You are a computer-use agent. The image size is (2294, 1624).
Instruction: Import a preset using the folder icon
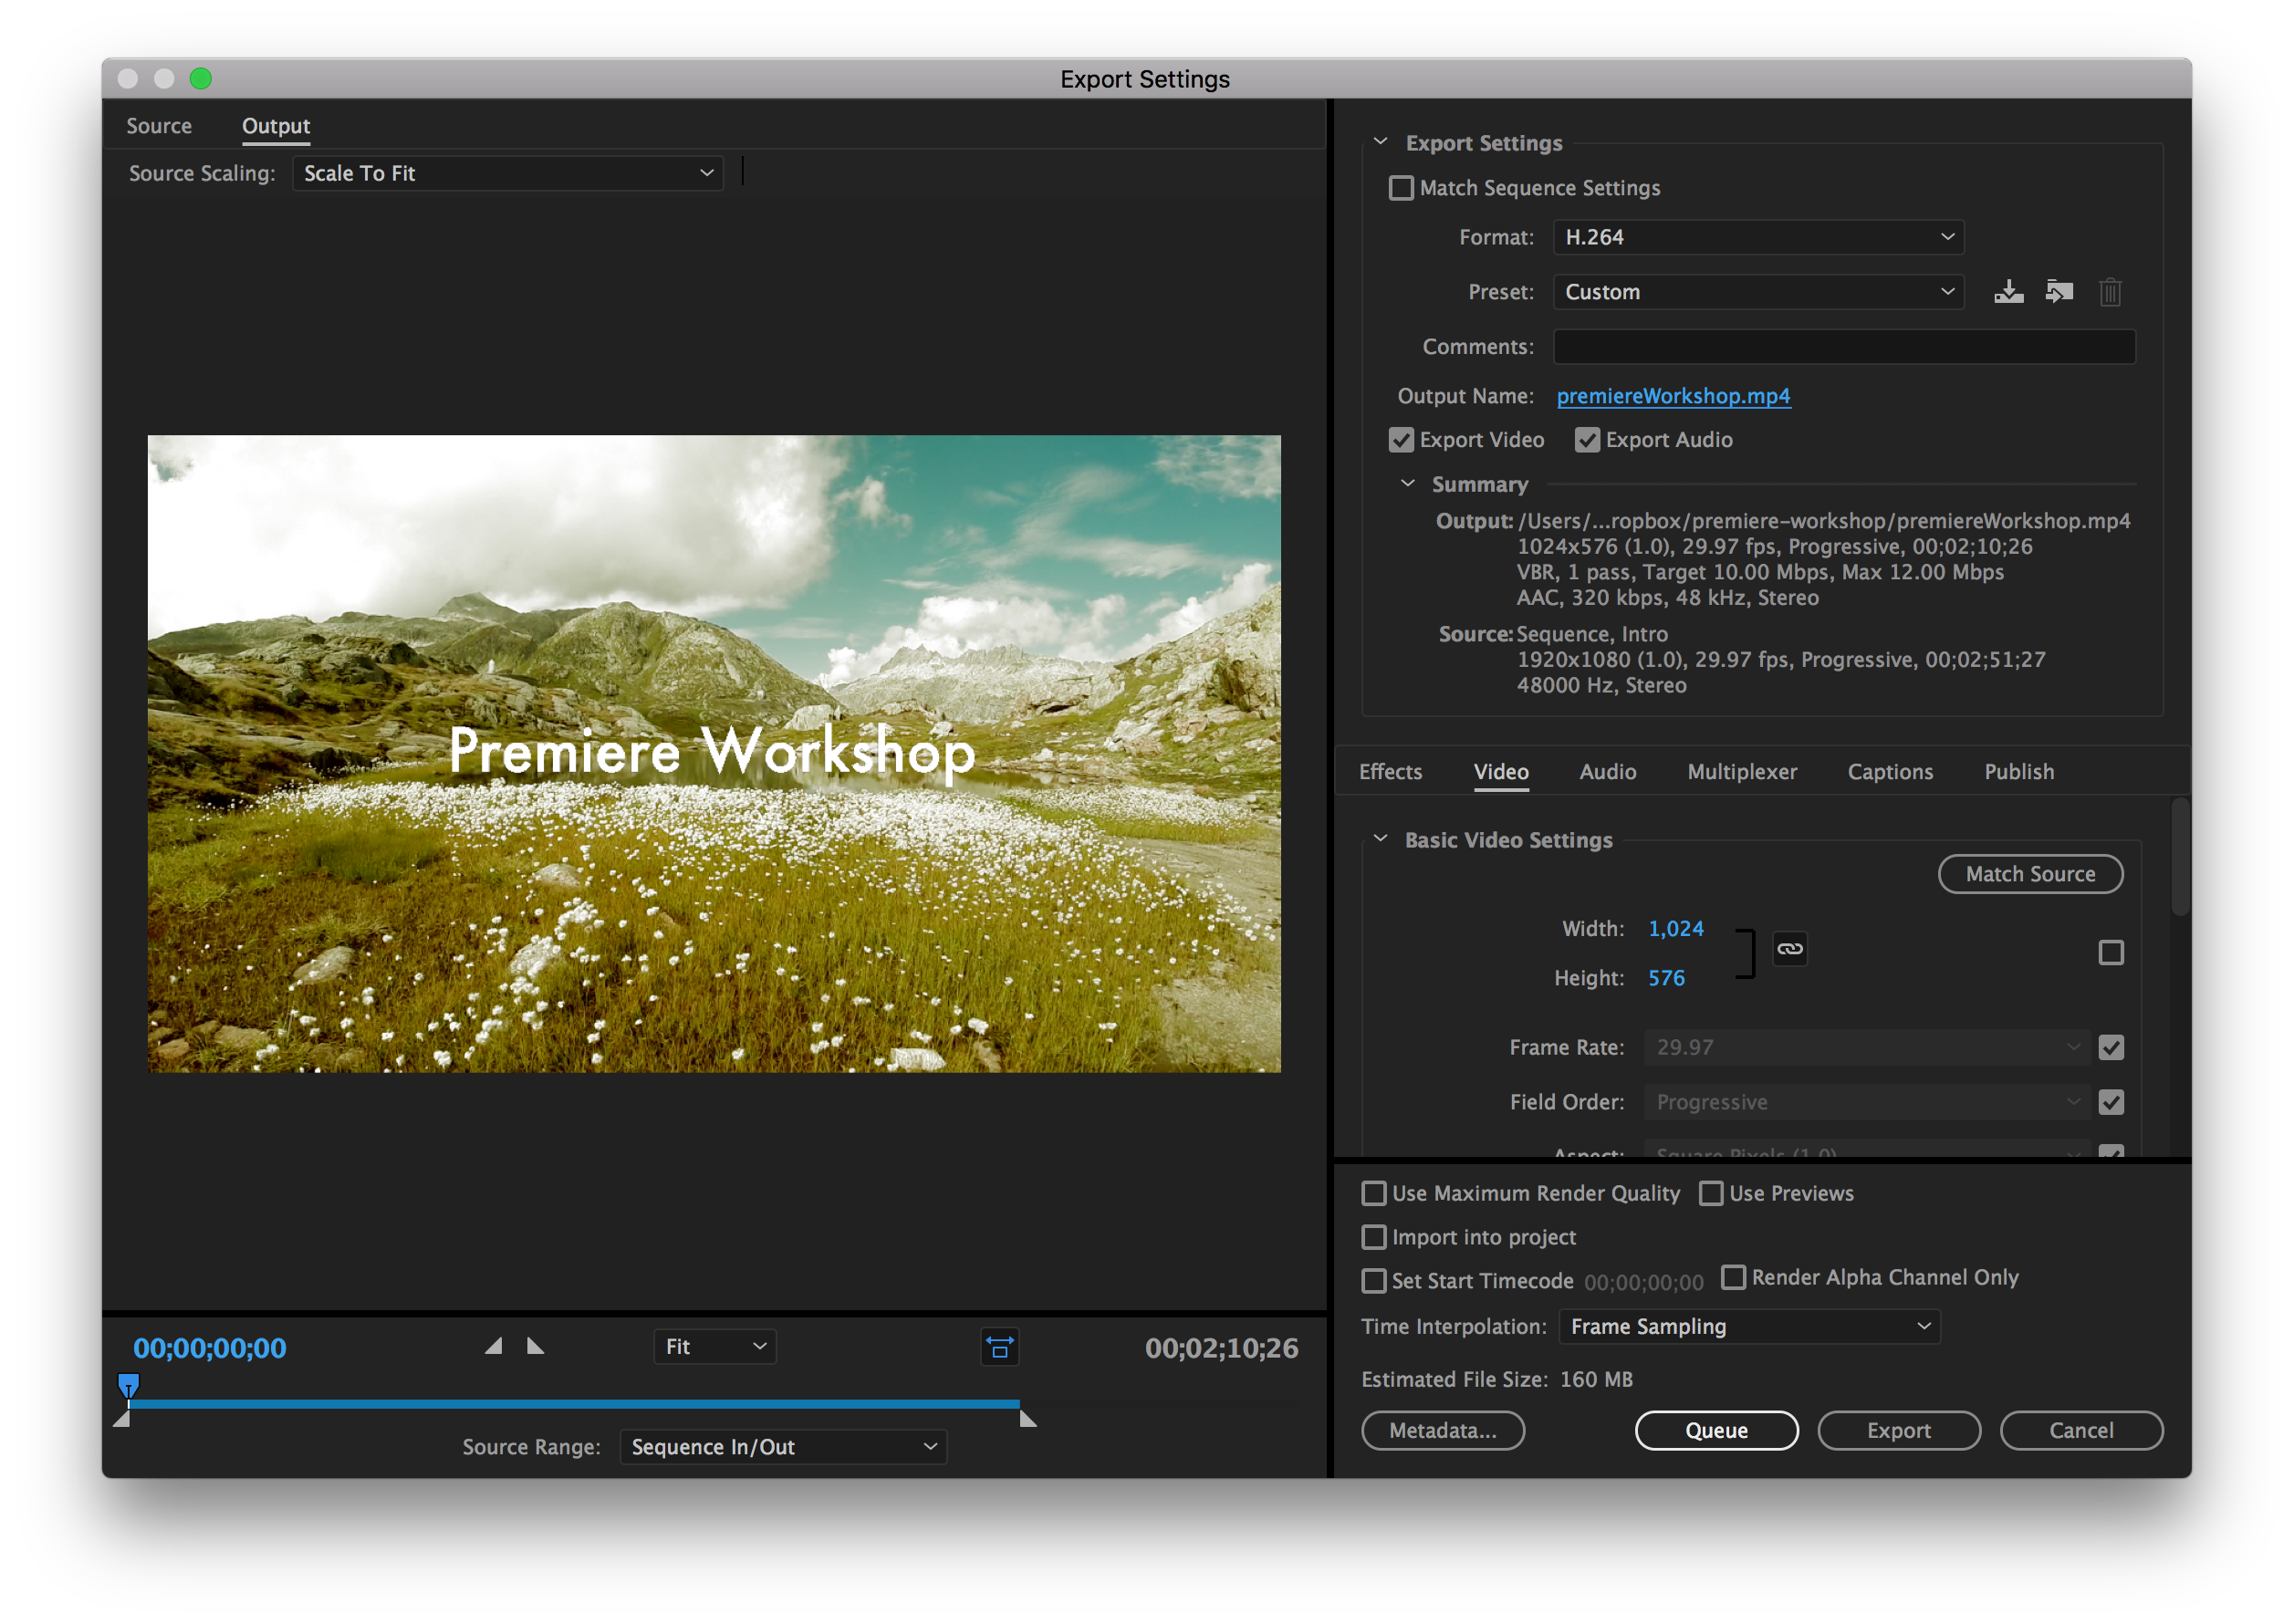pyautogui.click(x=2058, y=292)
